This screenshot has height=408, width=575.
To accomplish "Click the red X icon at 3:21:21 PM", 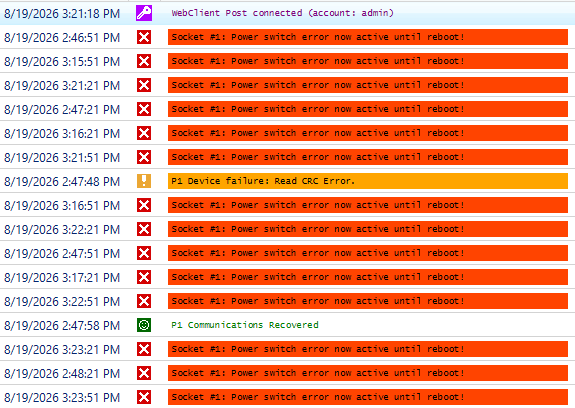I will click(144, 85).
